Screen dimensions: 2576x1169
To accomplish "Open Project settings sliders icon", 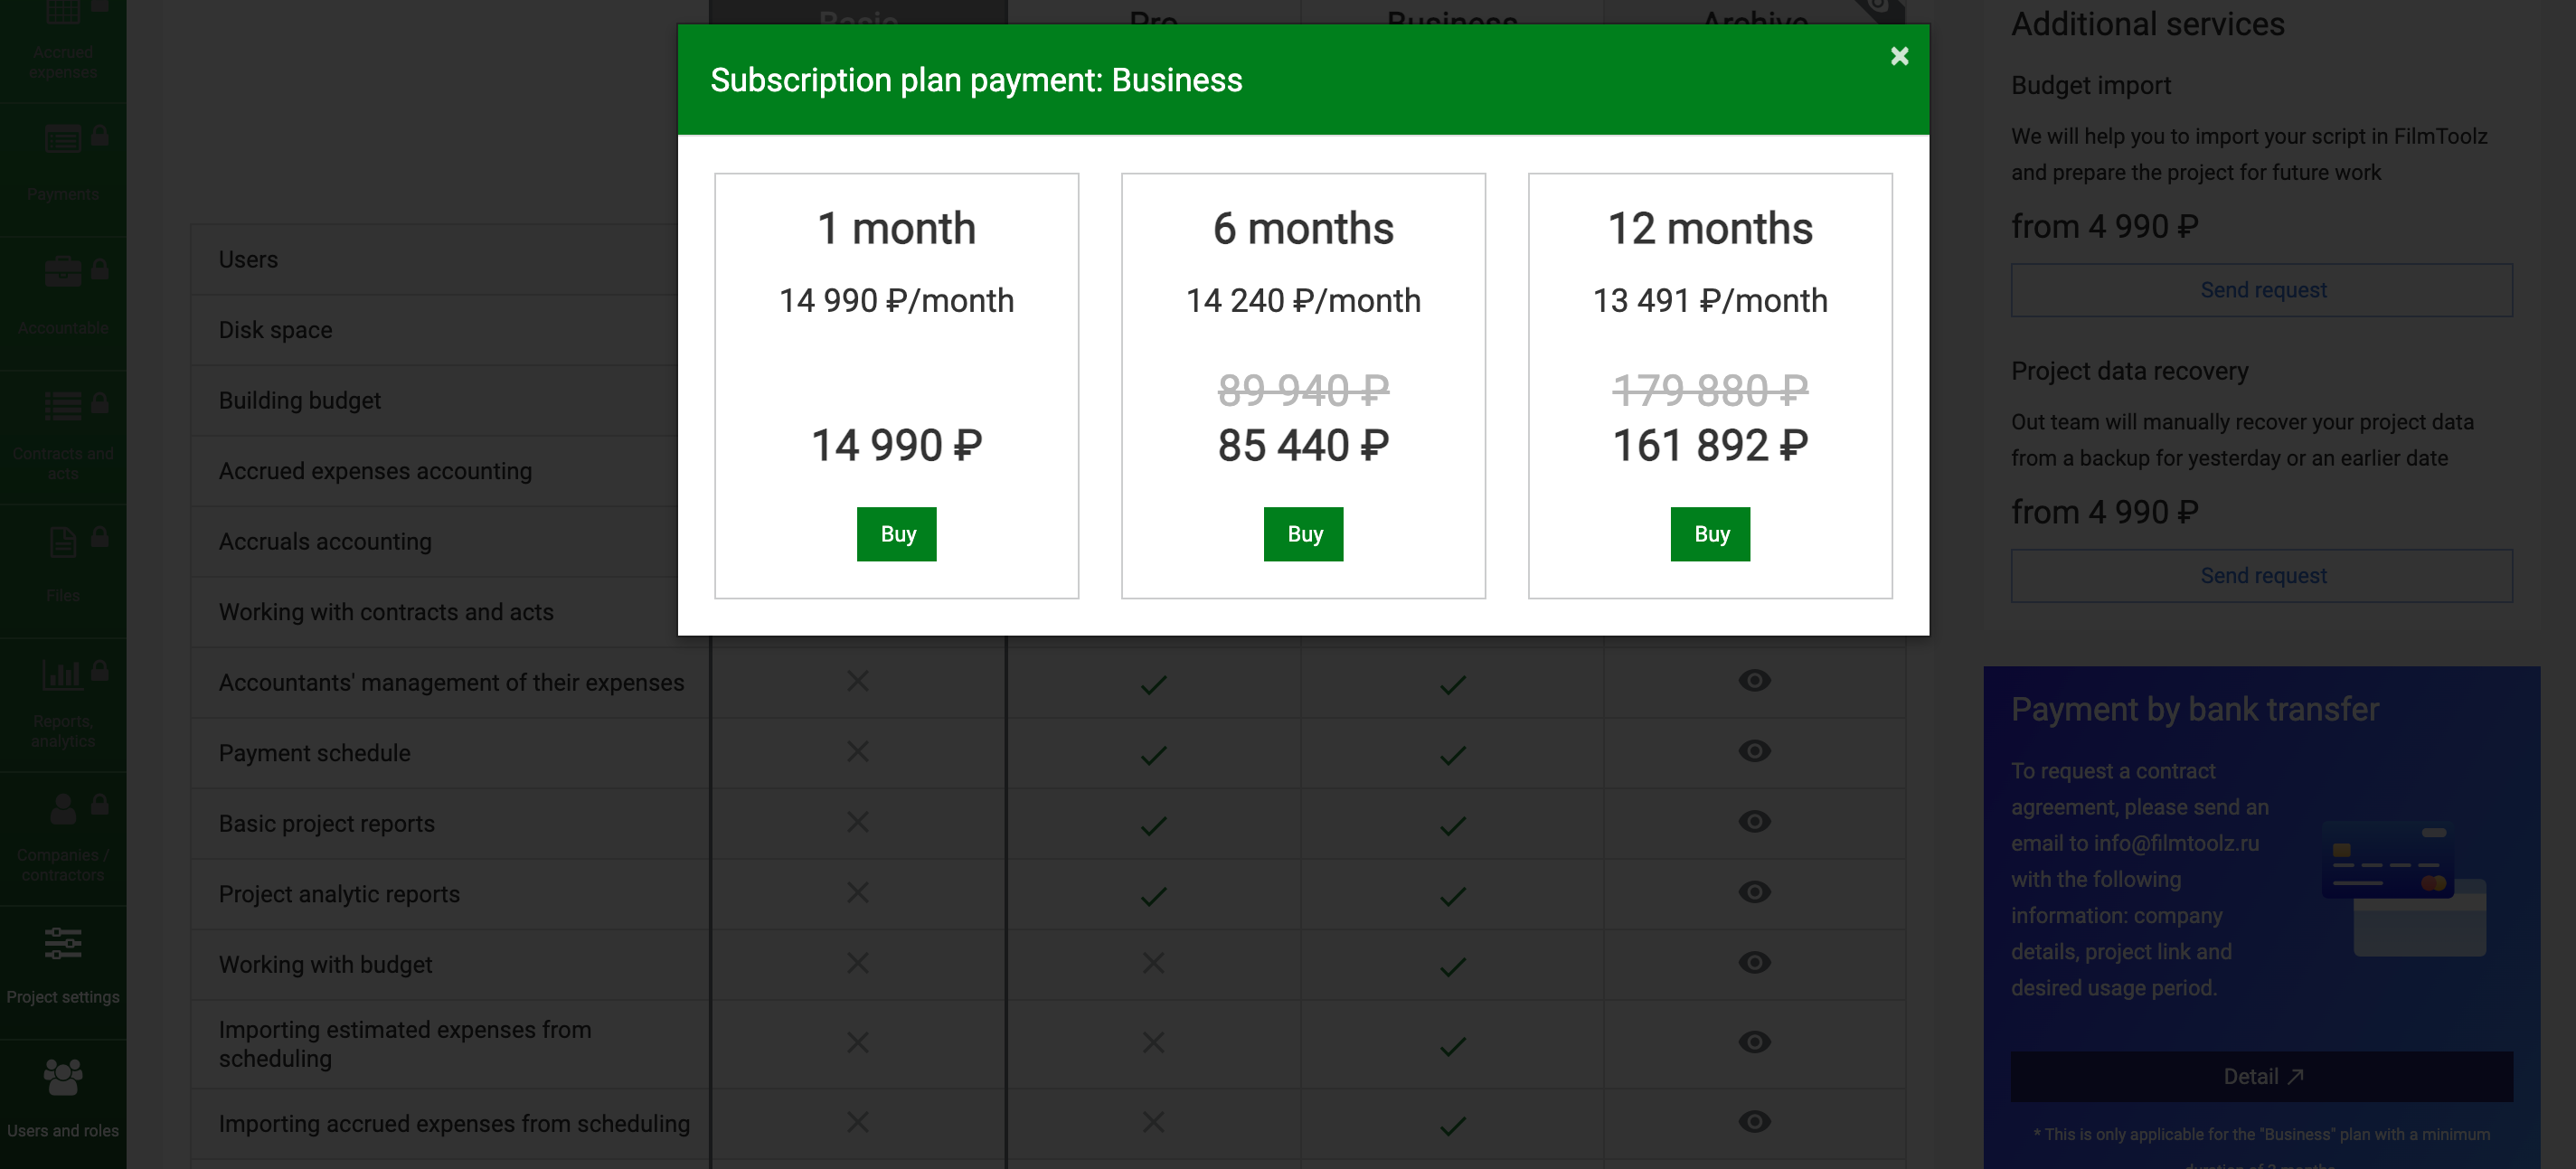I will point(63,943).
